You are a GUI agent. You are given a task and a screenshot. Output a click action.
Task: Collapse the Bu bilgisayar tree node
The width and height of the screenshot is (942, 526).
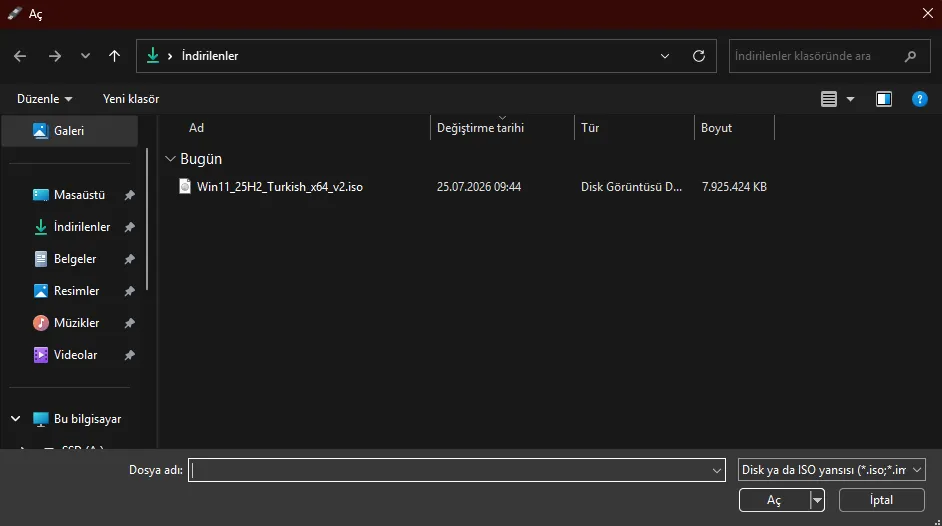(16, 419)
